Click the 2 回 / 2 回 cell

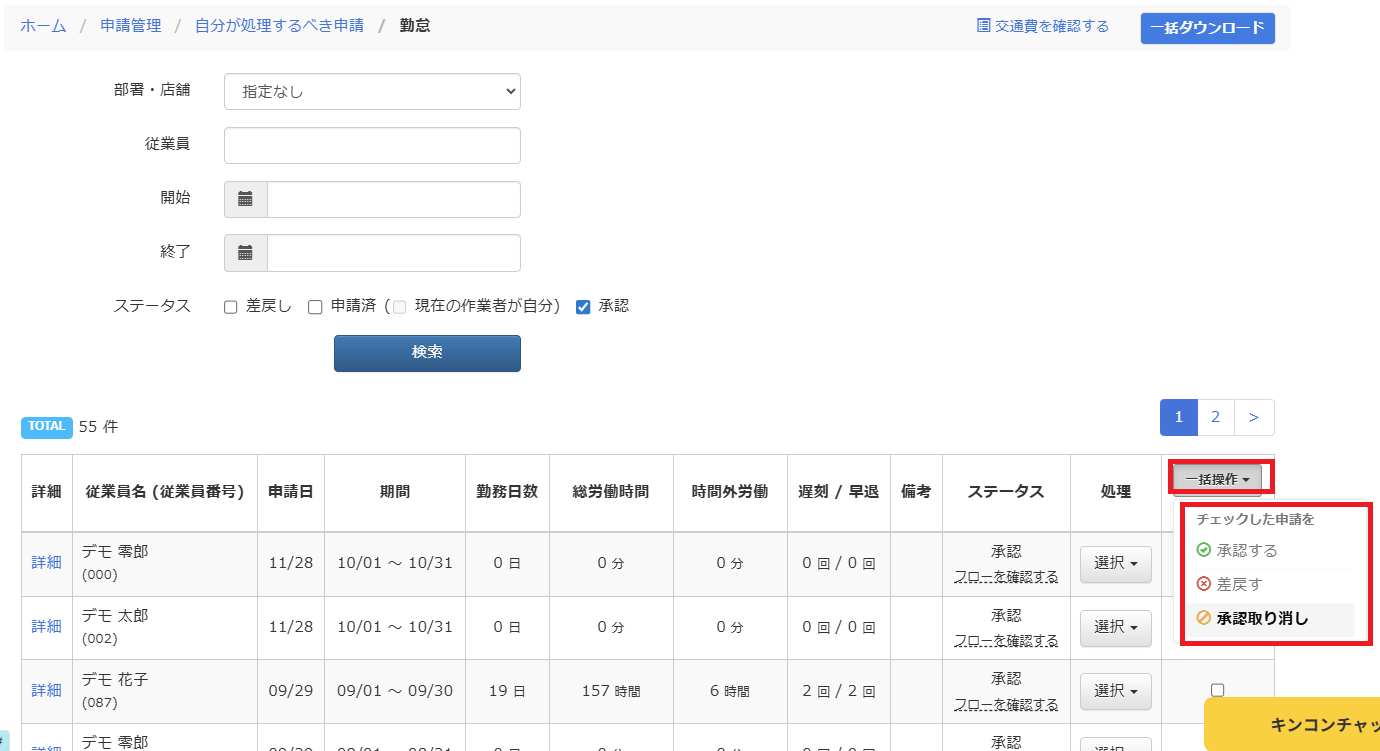pos(839,691)
